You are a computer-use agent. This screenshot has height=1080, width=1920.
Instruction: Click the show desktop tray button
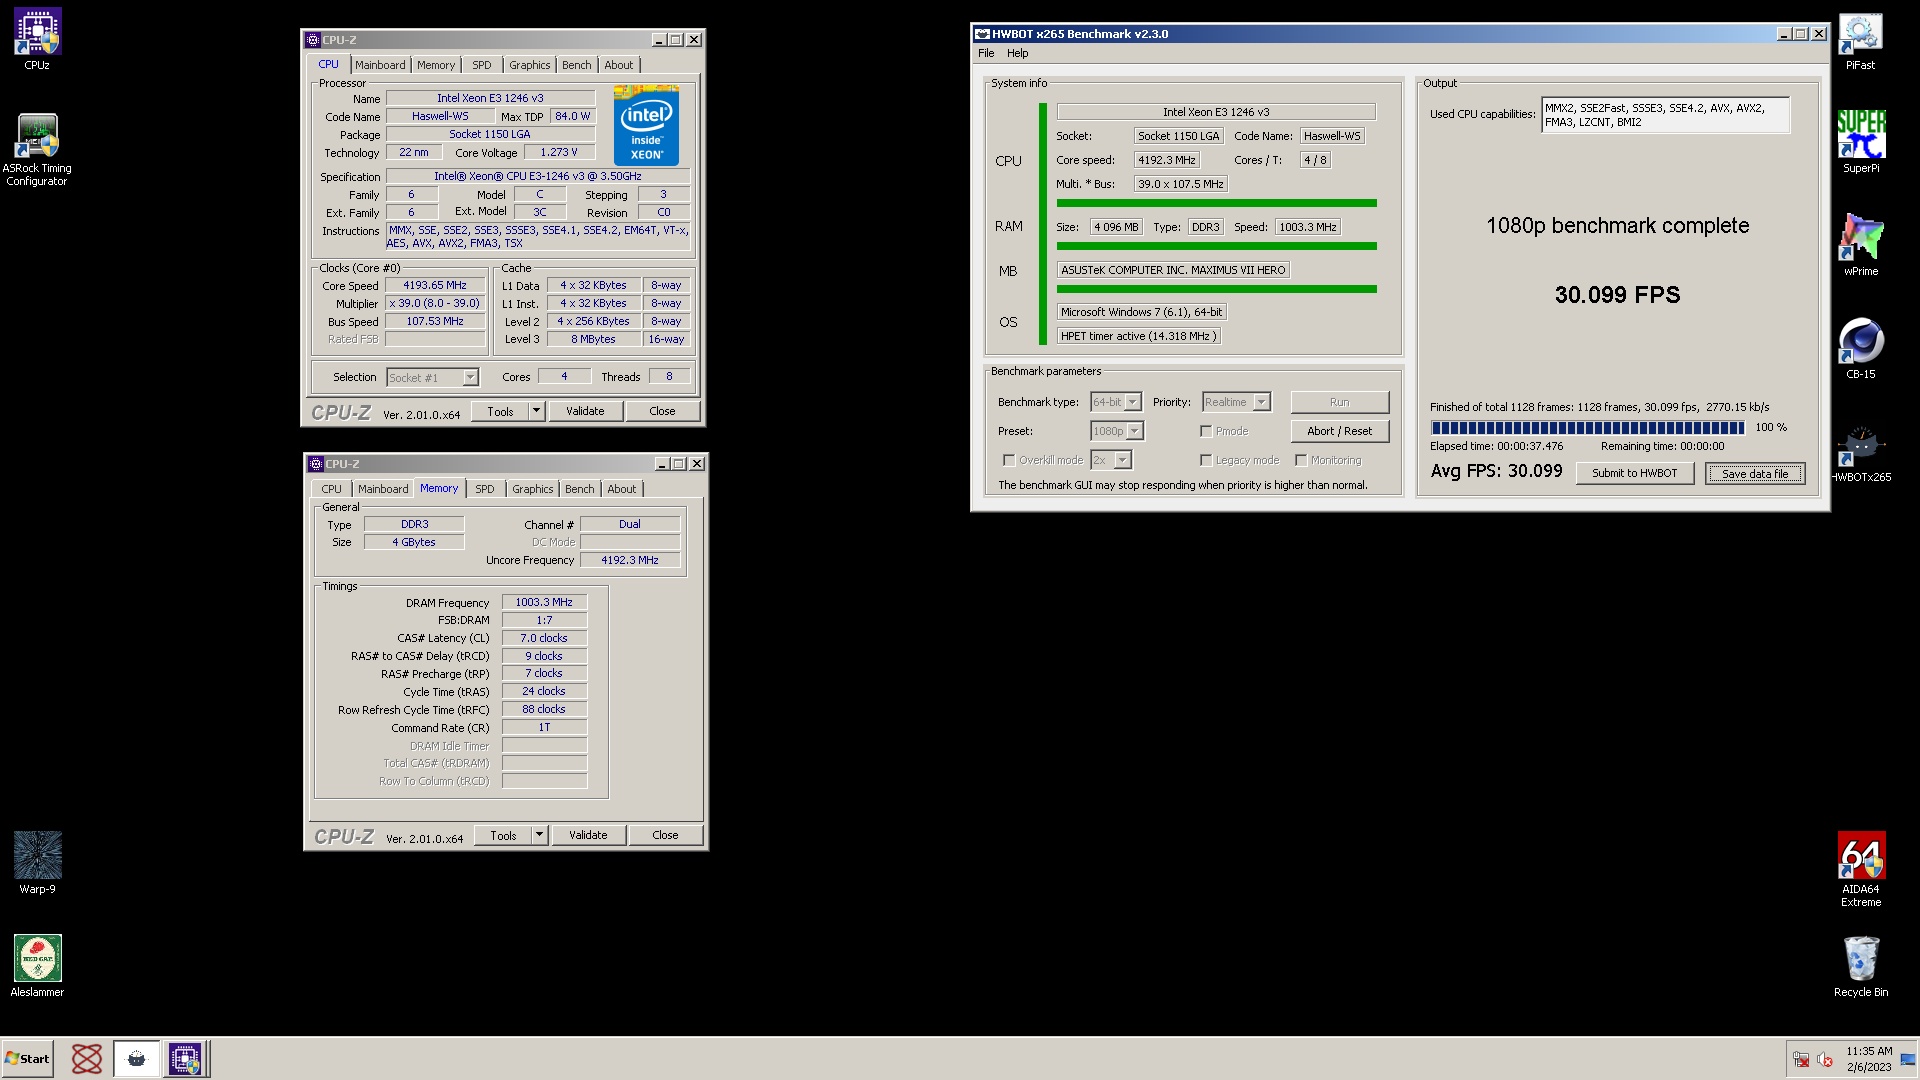pos(1908,1059)
